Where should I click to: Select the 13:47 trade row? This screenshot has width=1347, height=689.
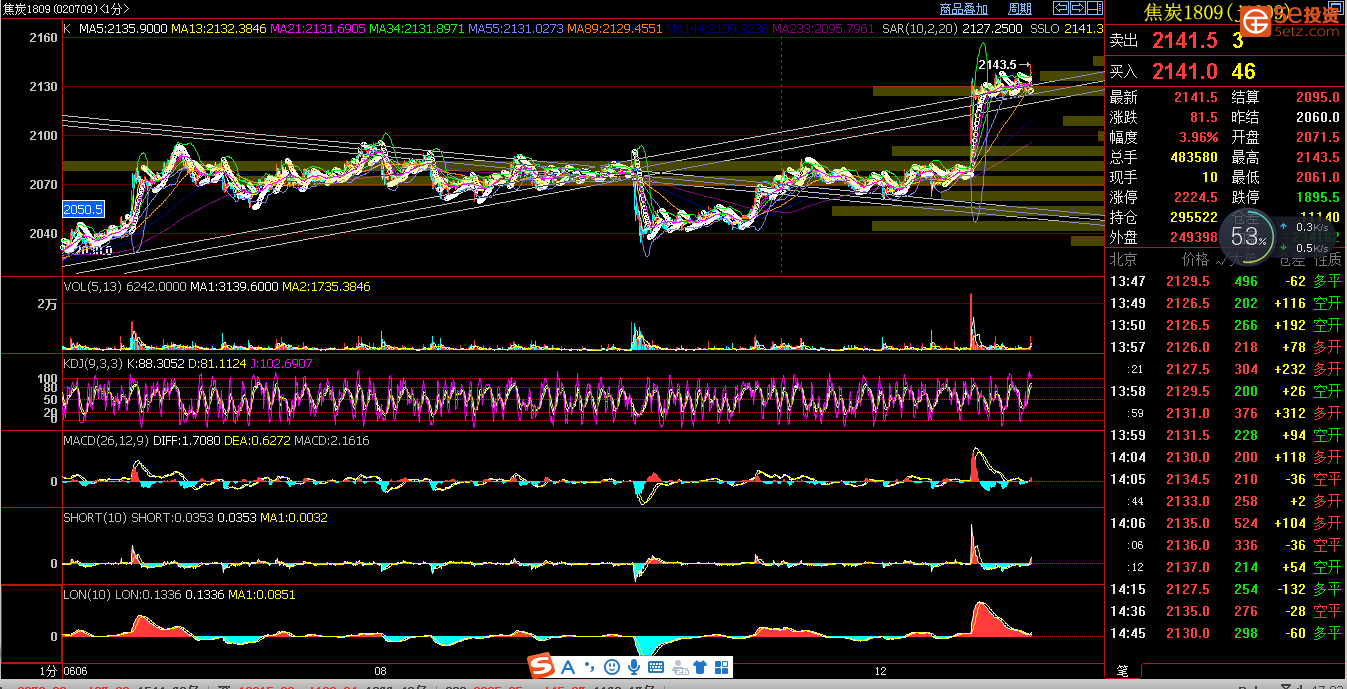(1226, 281)
